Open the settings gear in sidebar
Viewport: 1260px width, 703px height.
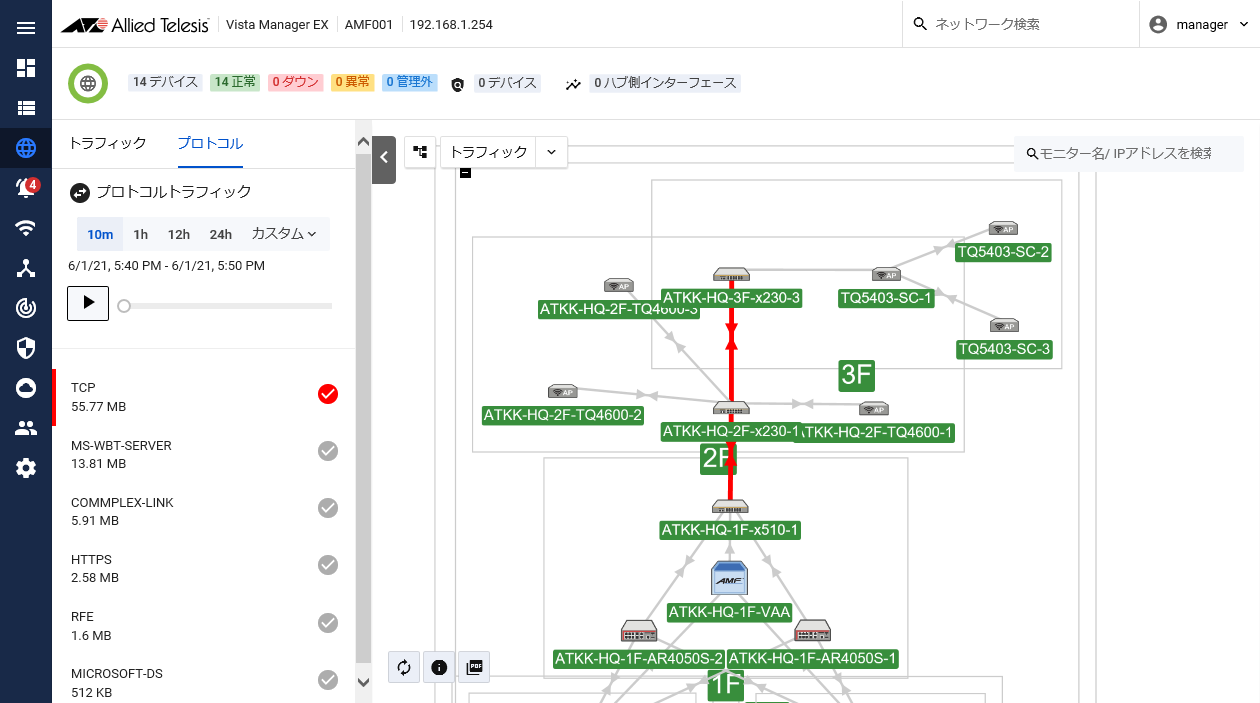tap(26, 468)
